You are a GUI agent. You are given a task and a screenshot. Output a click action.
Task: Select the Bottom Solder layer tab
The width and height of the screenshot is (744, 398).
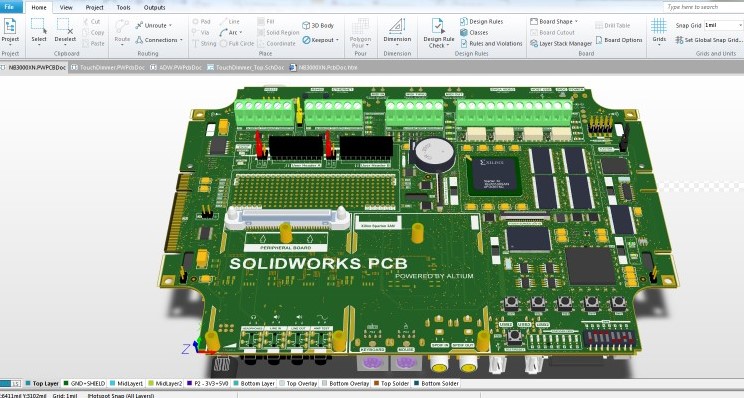(x=436, y=383)
